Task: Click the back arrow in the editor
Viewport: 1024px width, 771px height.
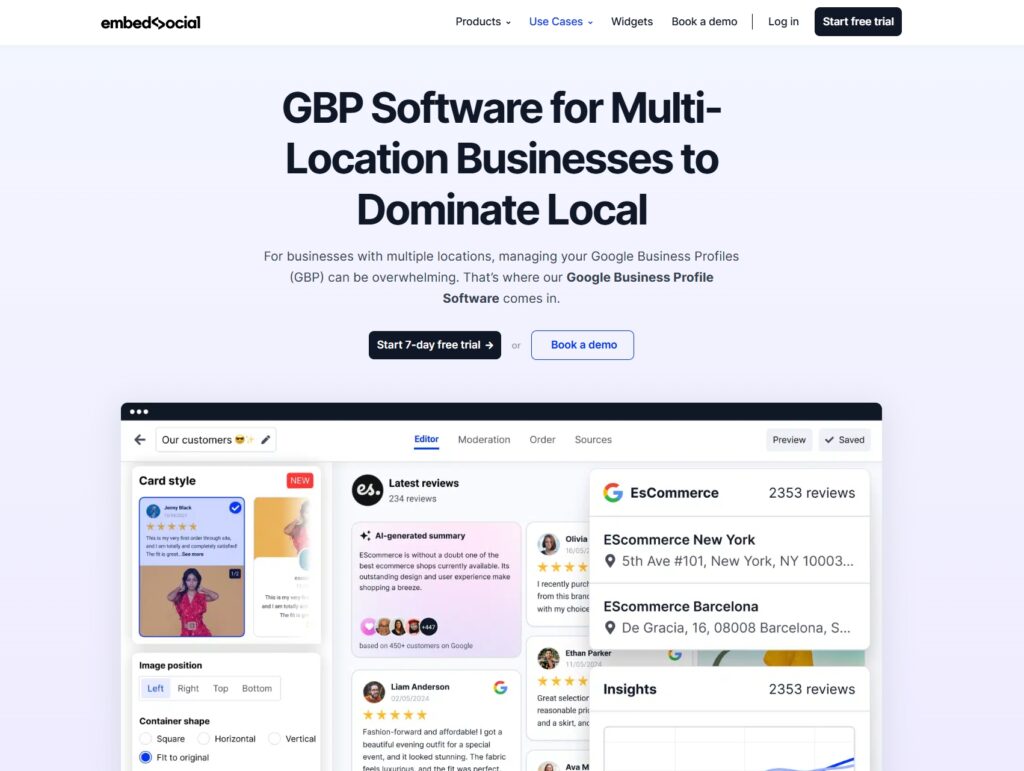Action: [x=140, y=439]
